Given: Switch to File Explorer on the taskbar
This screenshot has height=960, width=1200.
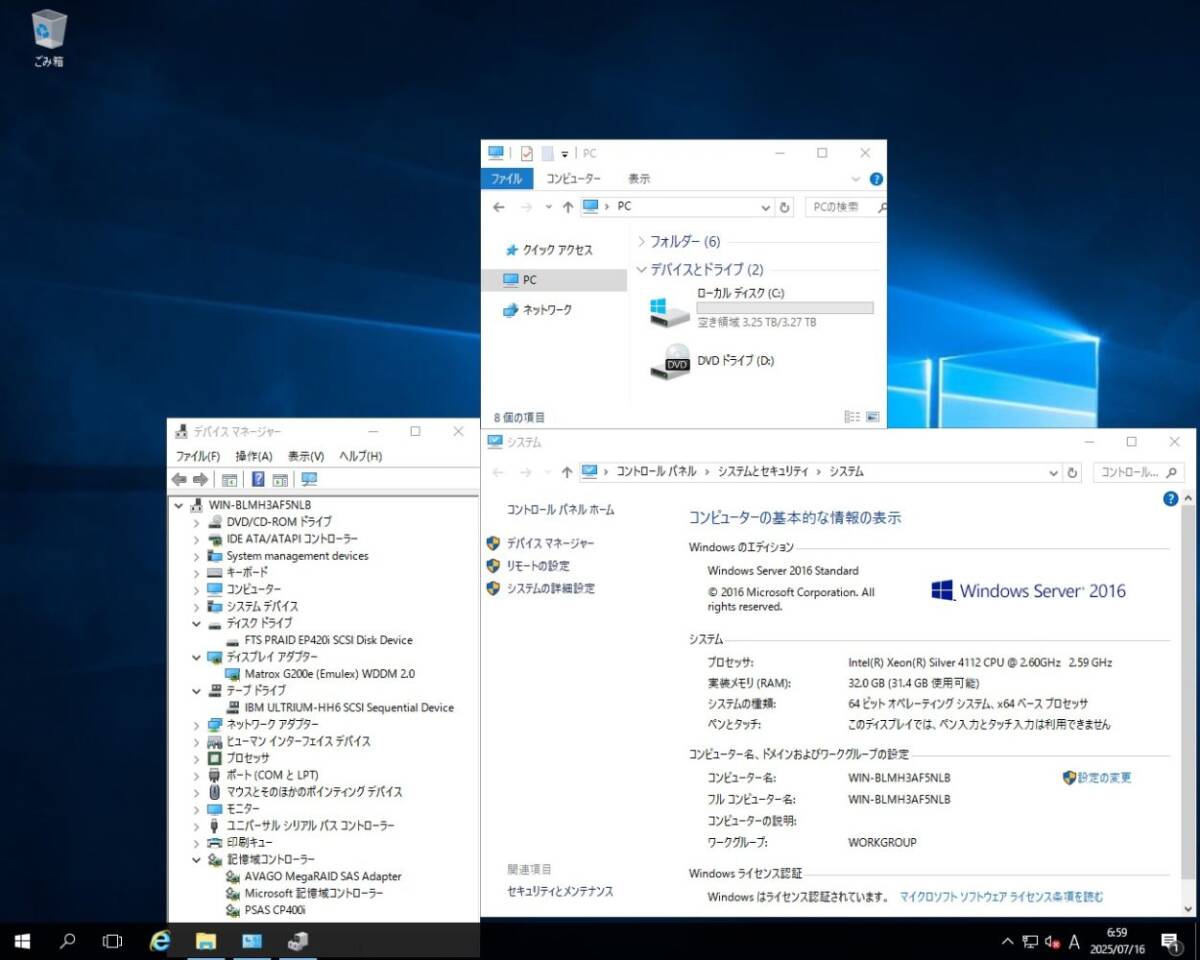Looking at the screenshot, I should 205,941.
